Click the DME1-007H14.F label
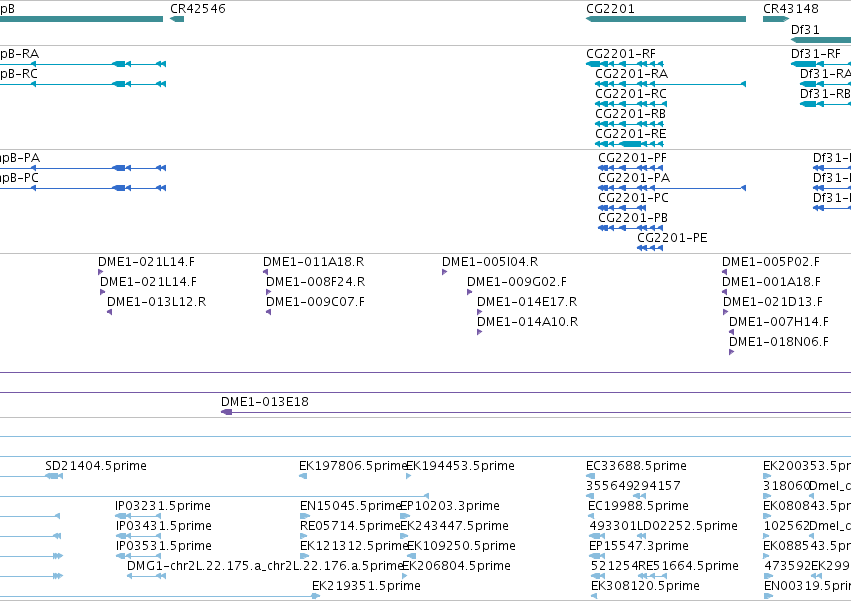 point(779,322)
